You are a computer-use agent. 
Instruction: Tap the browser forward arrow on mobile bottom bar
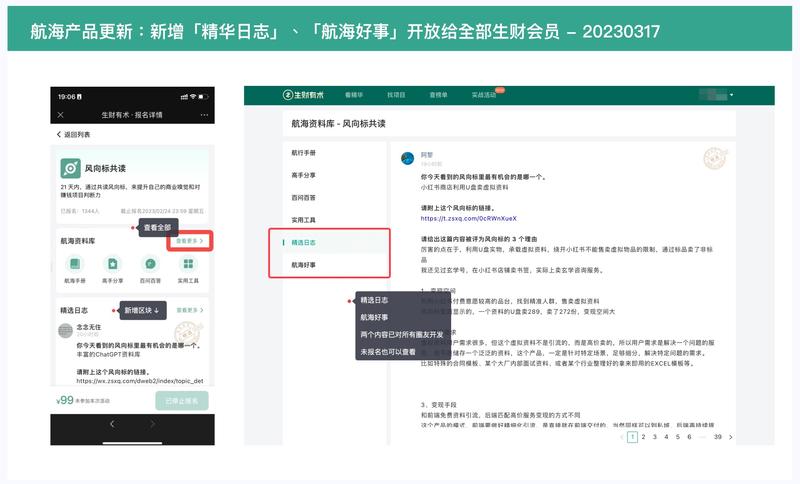point(152,424)
